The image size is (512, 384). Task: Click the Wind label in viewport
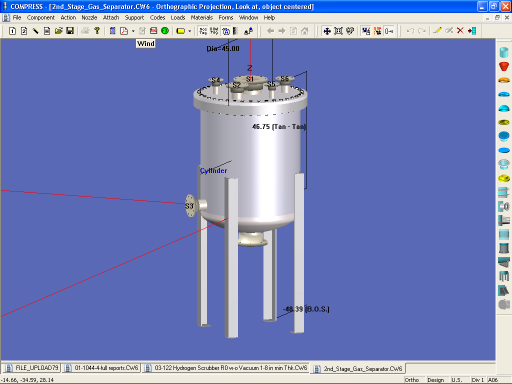146,44
